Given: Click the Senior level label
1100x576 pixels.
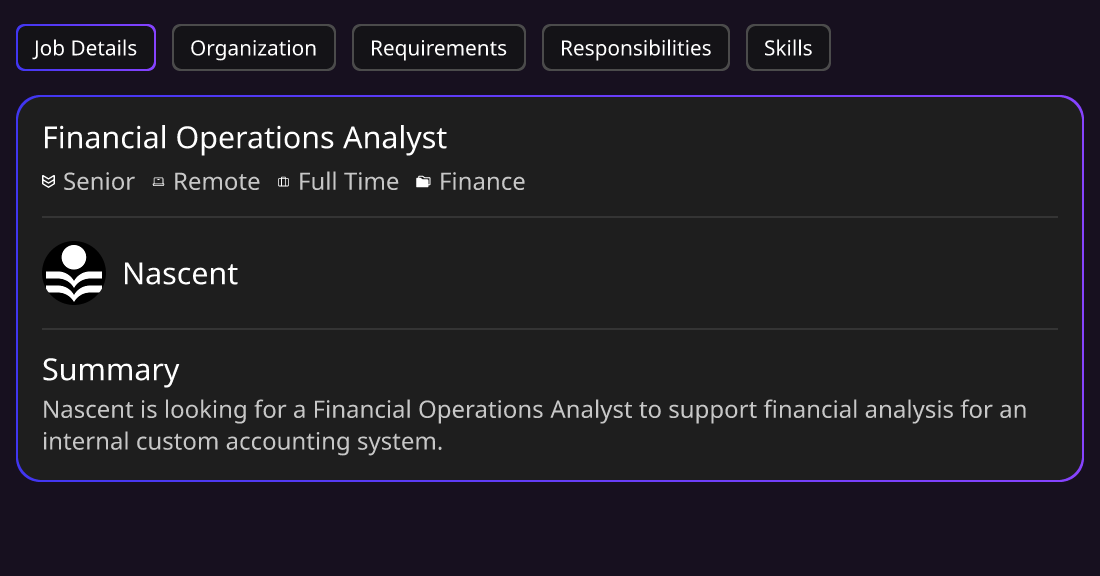Looking at the screenshot, I should click(x=99, y=182).
